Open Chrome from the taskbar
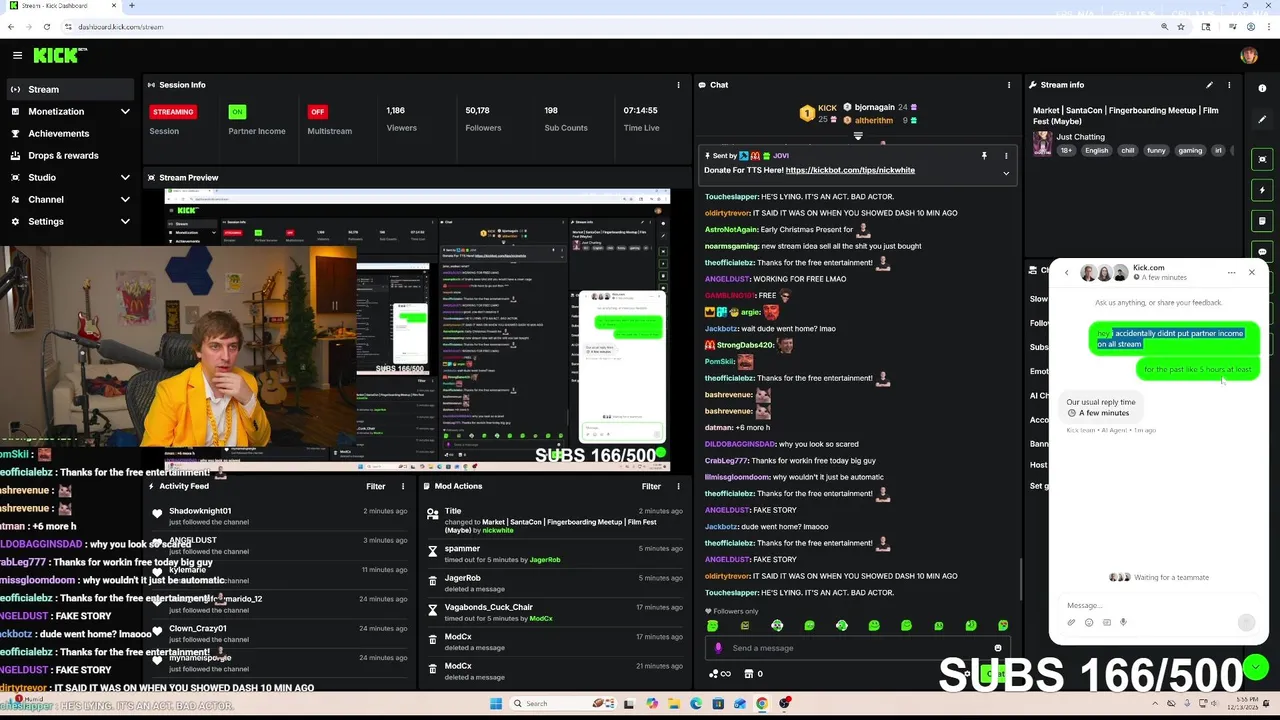The width and height of the screenshot is (1280, 720). click(x=761, y=704)
